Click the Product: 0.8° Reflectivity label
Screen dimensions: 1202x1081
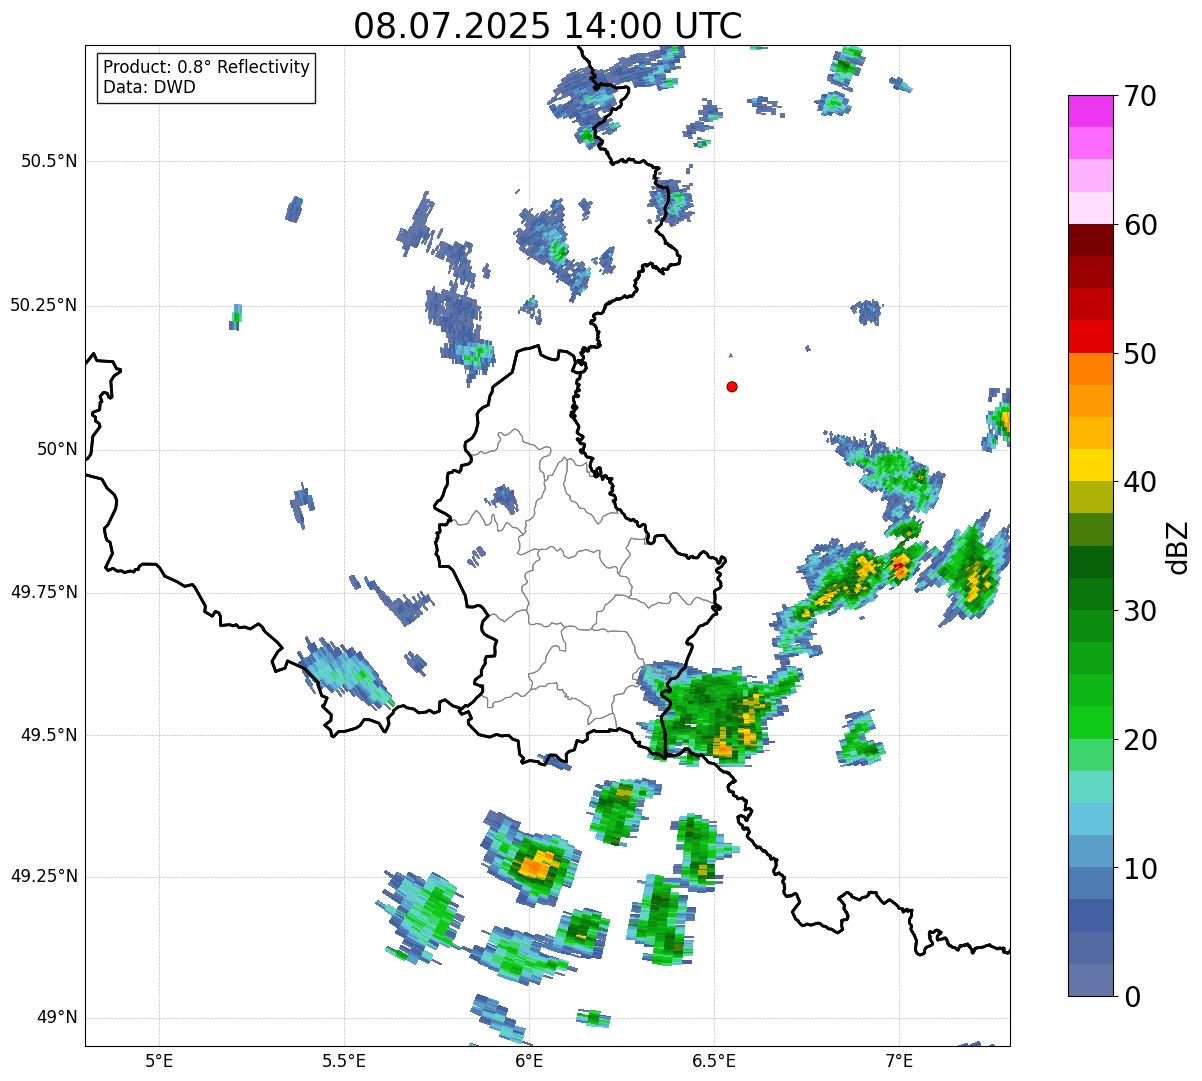coord(207,67)
